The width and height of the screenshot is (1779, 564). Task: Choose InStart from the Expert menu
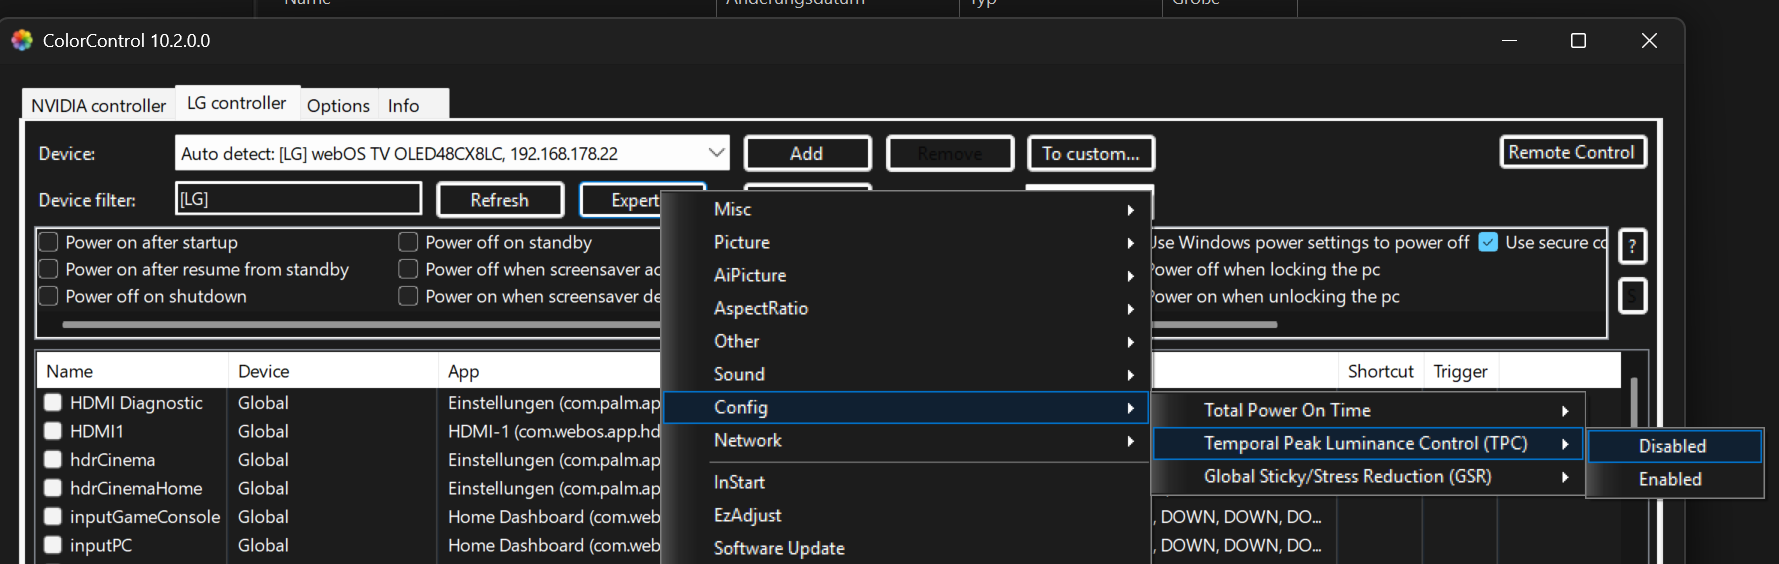click(x=906, y=482)
